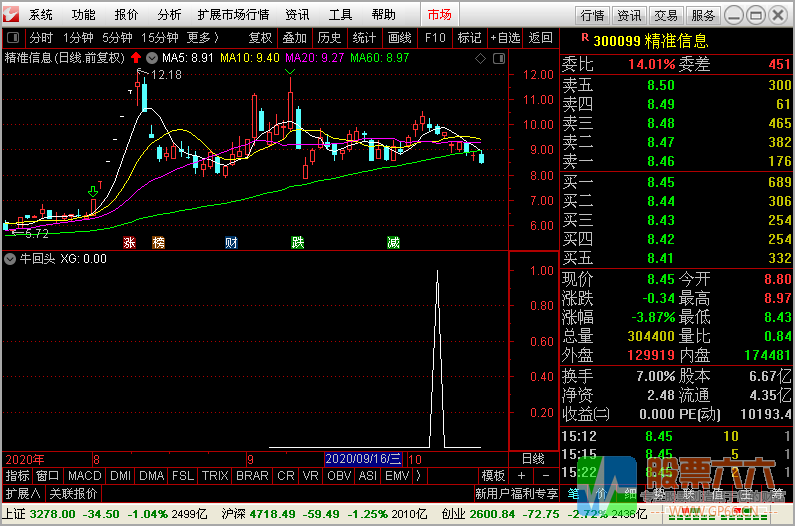This screenshot has width=795, height=526.
Task: Click the 返回 button
Action: coord(540,38)
